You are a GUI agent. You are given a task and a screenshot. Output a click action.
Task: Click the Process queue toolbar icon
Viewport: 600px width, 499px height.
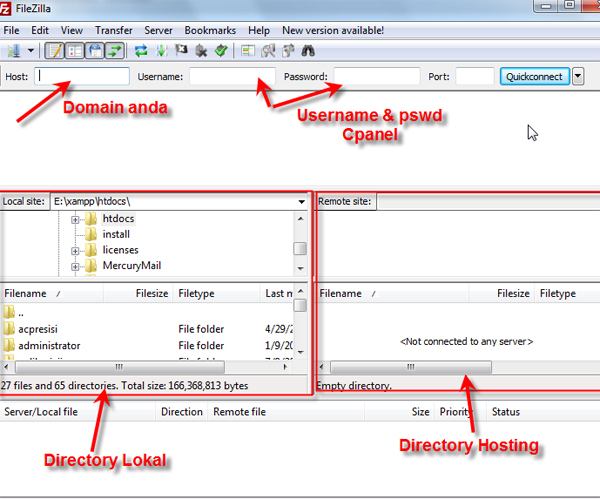pos(161,50)
